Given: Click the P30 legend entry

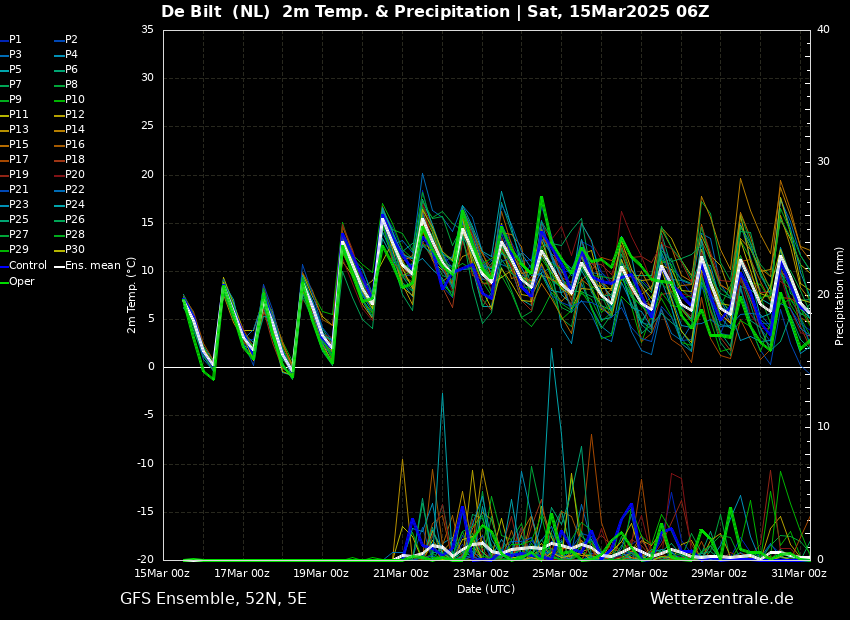Looking at the screenshot, I should (74, 250).
